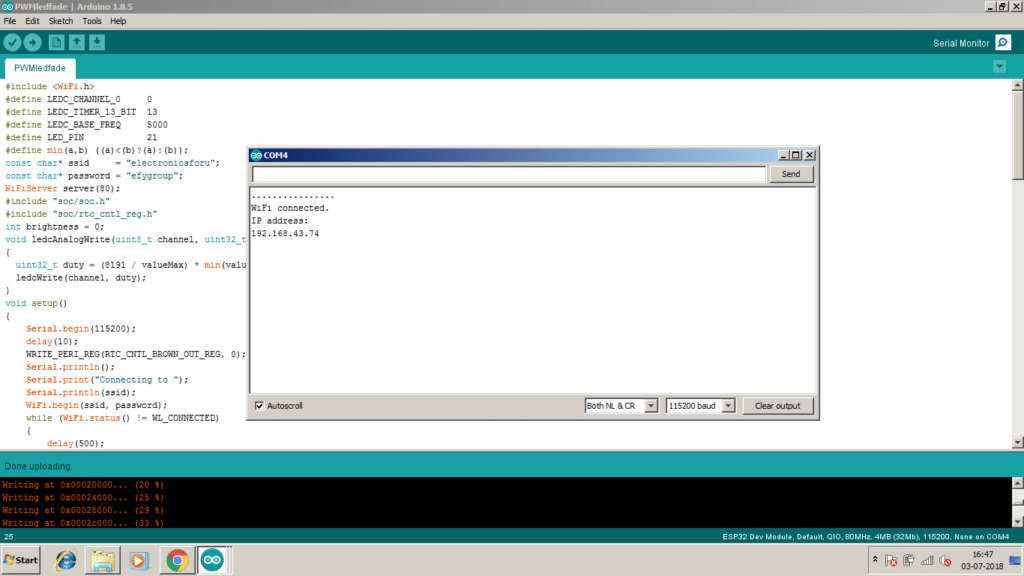Open Chrome from the taskbar
The width and height of the screenshot is (1024, 576).
(x=176, y=560)
